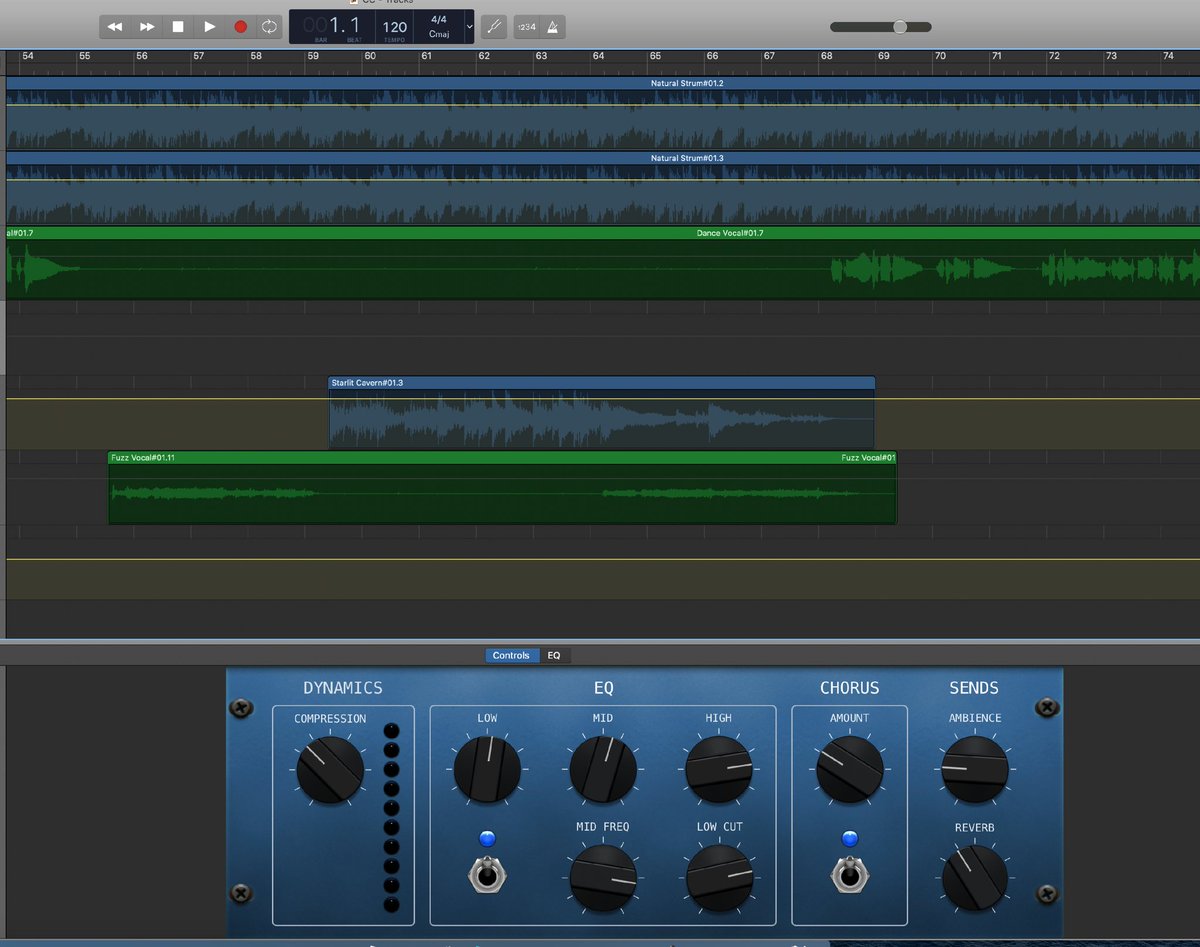Viewport: 1200px width, 947px height.
Task: Click the 120 tempo value
Action: tap(395, 28)
